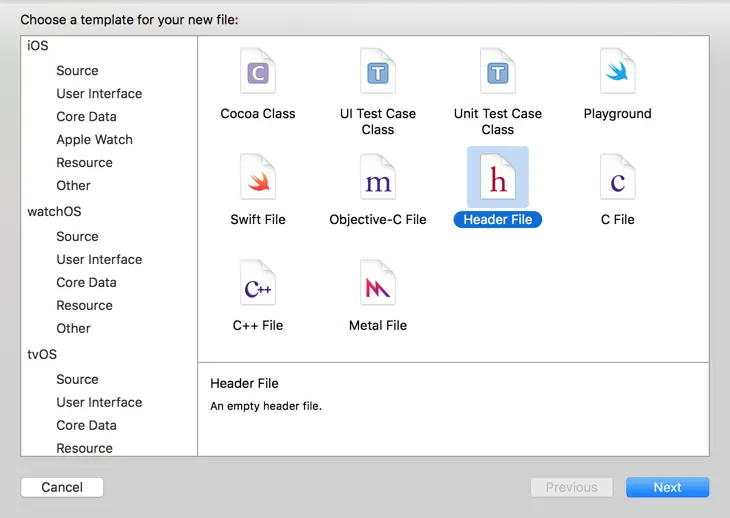The height and width of the screenshot is (518, 730).
Task: Click the tvOS section heading
Action: [42, 354]
